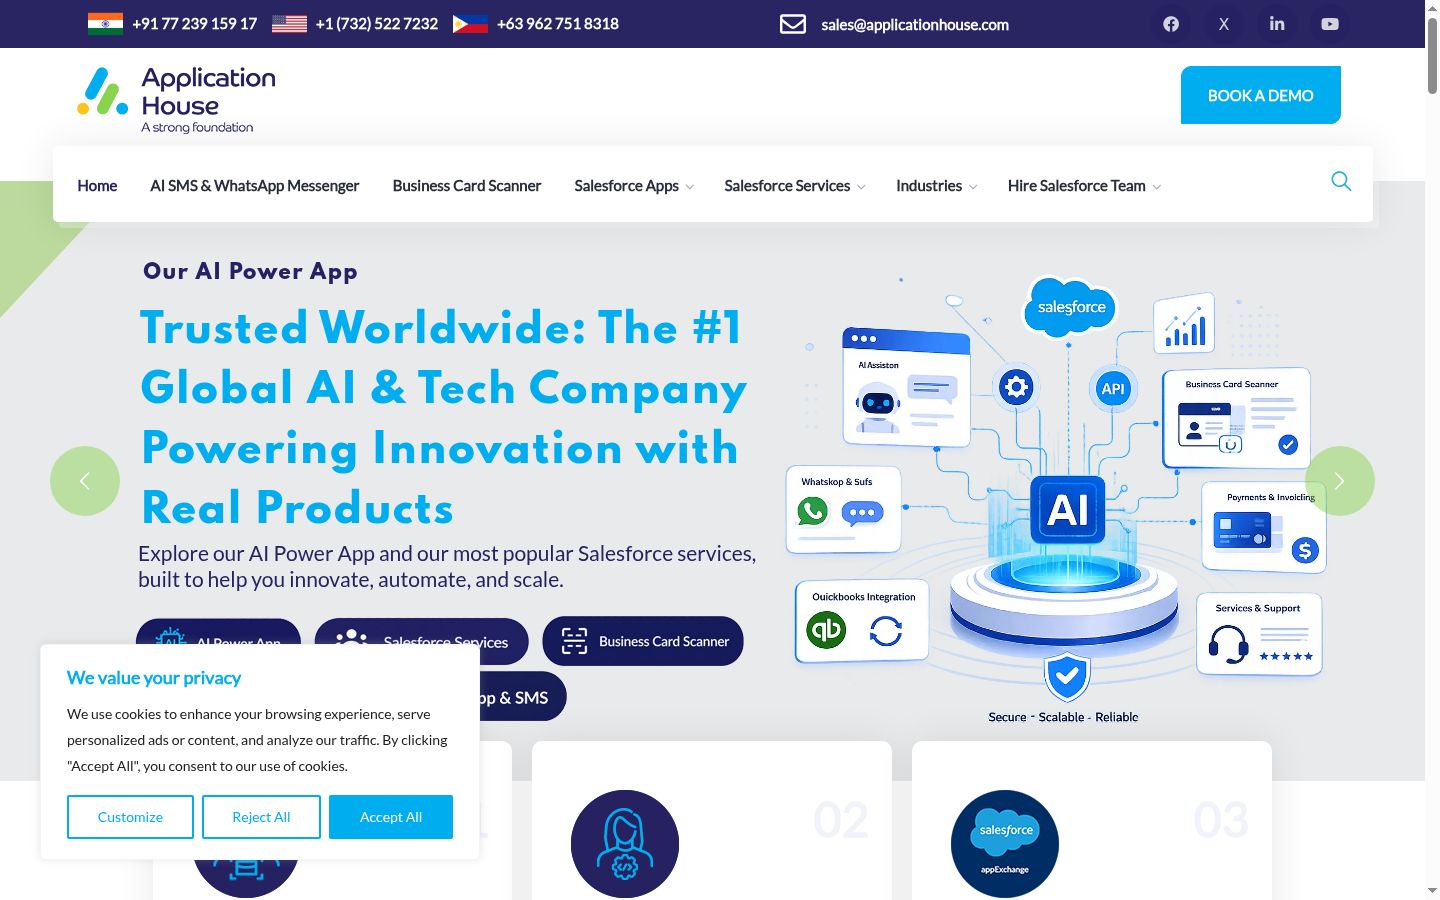Open the Facebook social icon
Viewport: 1440px width, 900px height.
tap(1171, 24)
